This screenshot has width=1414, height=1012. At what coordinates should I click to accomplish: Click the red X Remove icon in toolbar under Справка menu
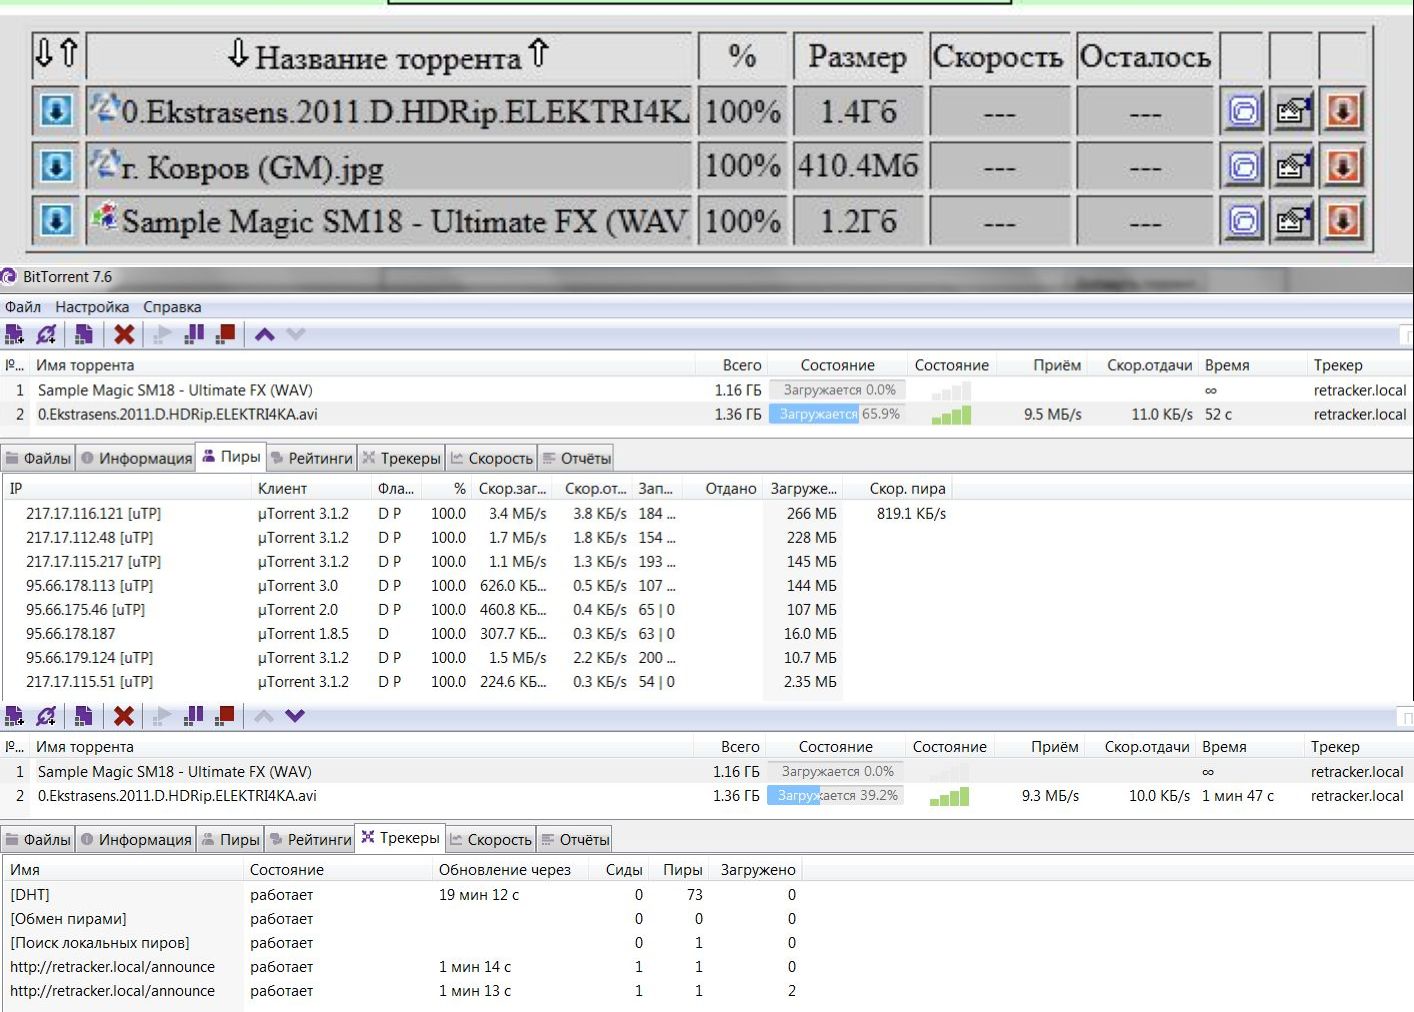(x=124, y=334)
